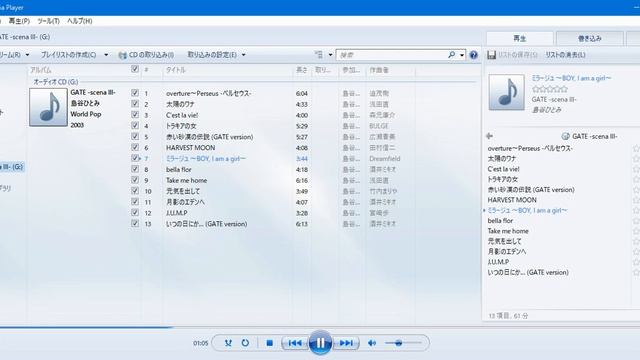Select 赤い砂漠の伝説 (GATE version) in track list
The width and height of the screenshot is (640, 360).
pyautogui.click(x=209, y=137)
